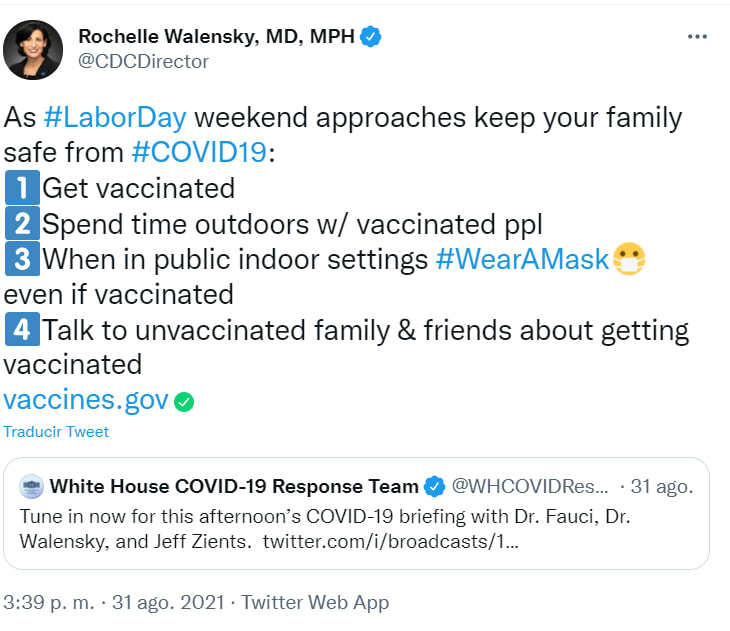Viewport: 730px width, 631px height.
Task: Click Traducir Tweet to translate
Action: [56, 432]
